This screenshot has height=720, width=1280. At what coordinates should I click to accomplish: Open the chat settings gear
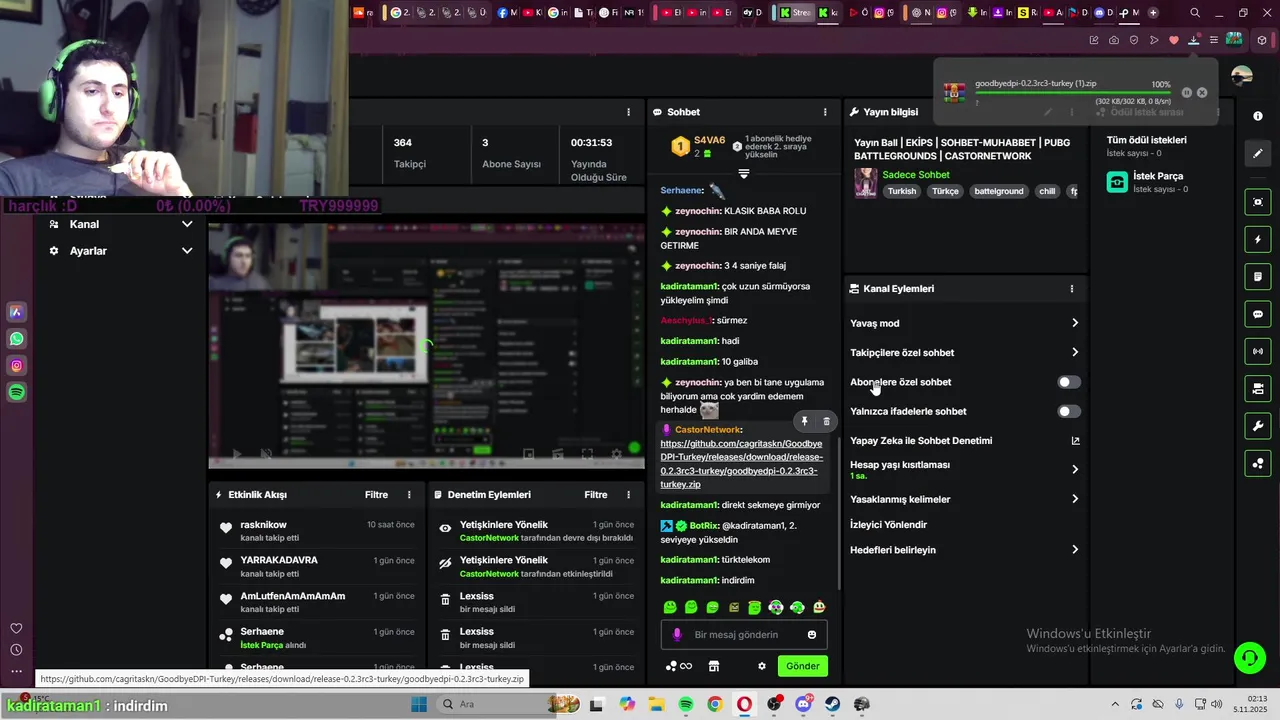[x=762, y=666]
